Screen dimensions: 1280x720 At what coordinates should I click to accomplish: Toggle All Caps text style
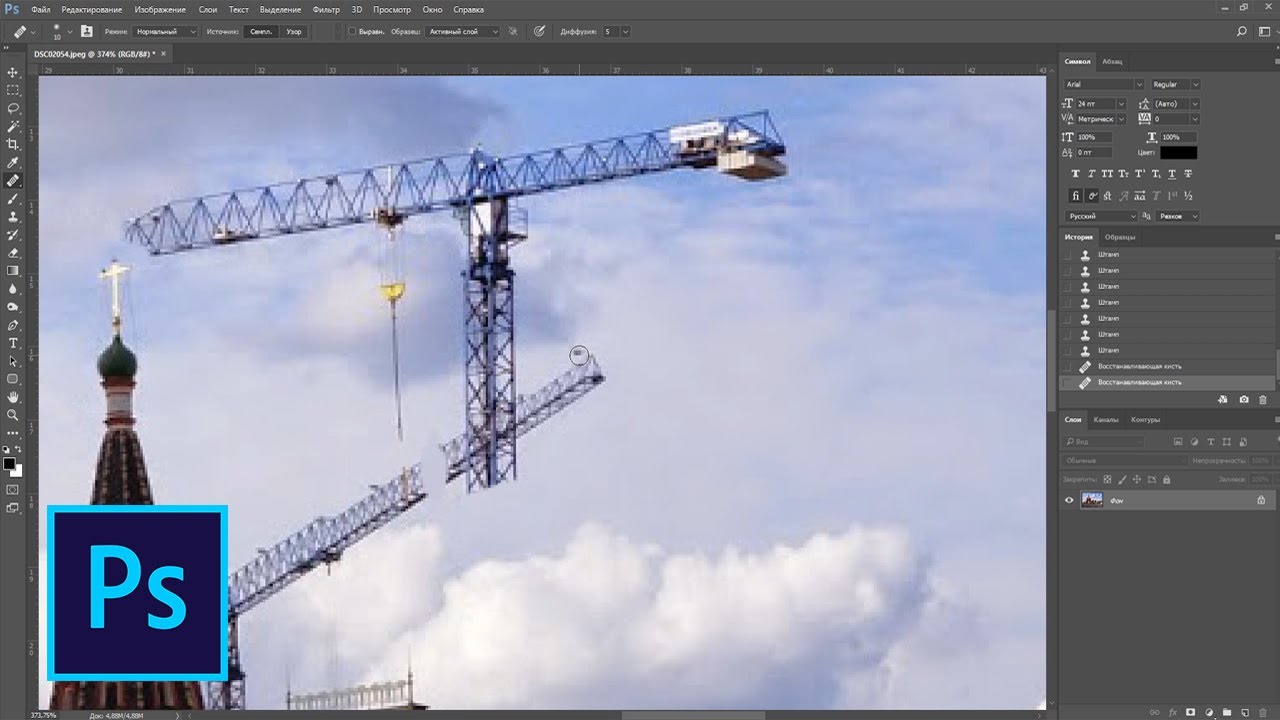[x=1107, y=174]
